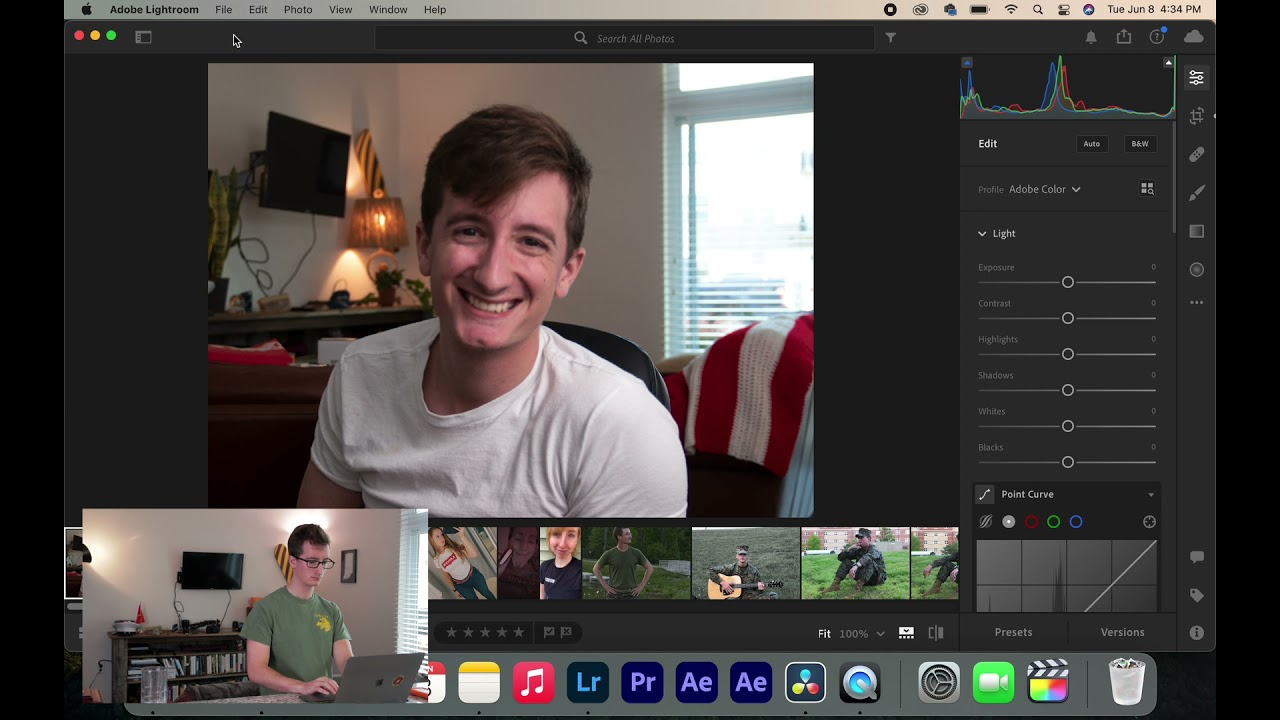Open the Keywords tag panel

tap(1196, 595)
